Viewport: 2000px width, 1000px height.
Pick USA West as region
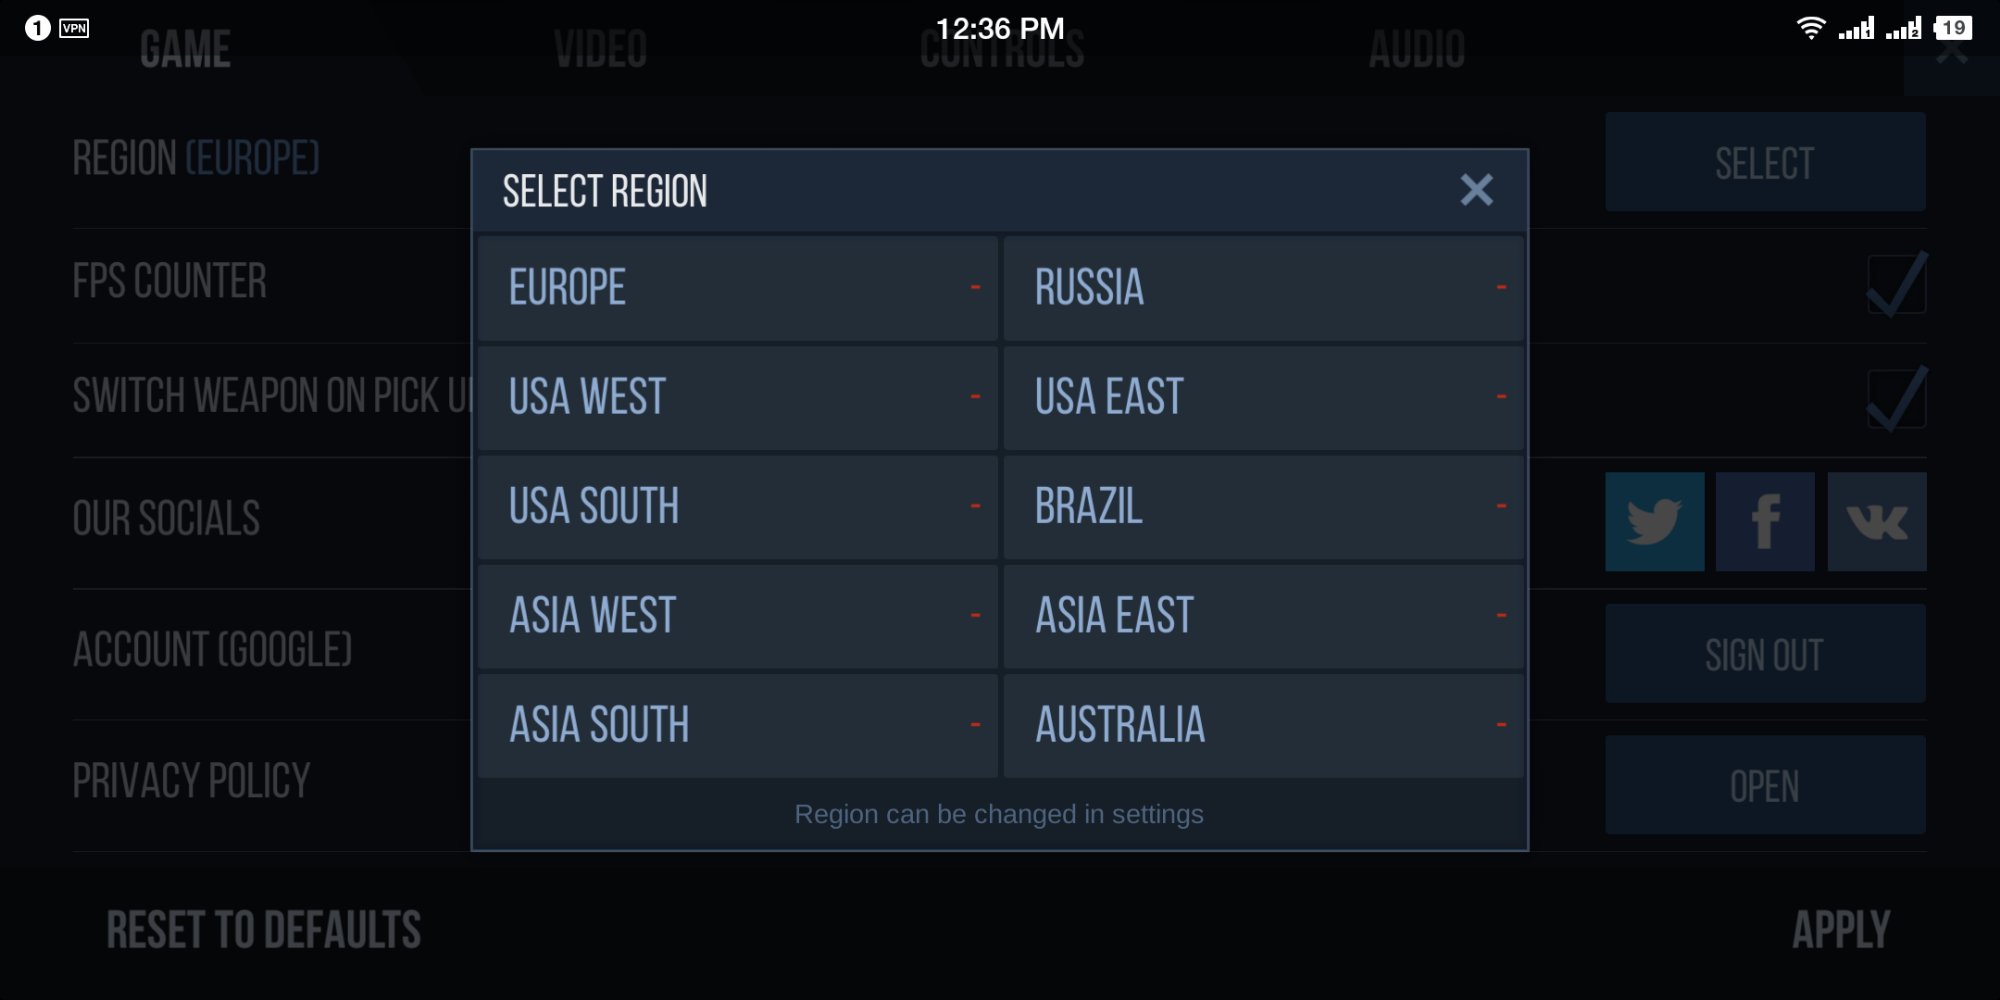738,397
